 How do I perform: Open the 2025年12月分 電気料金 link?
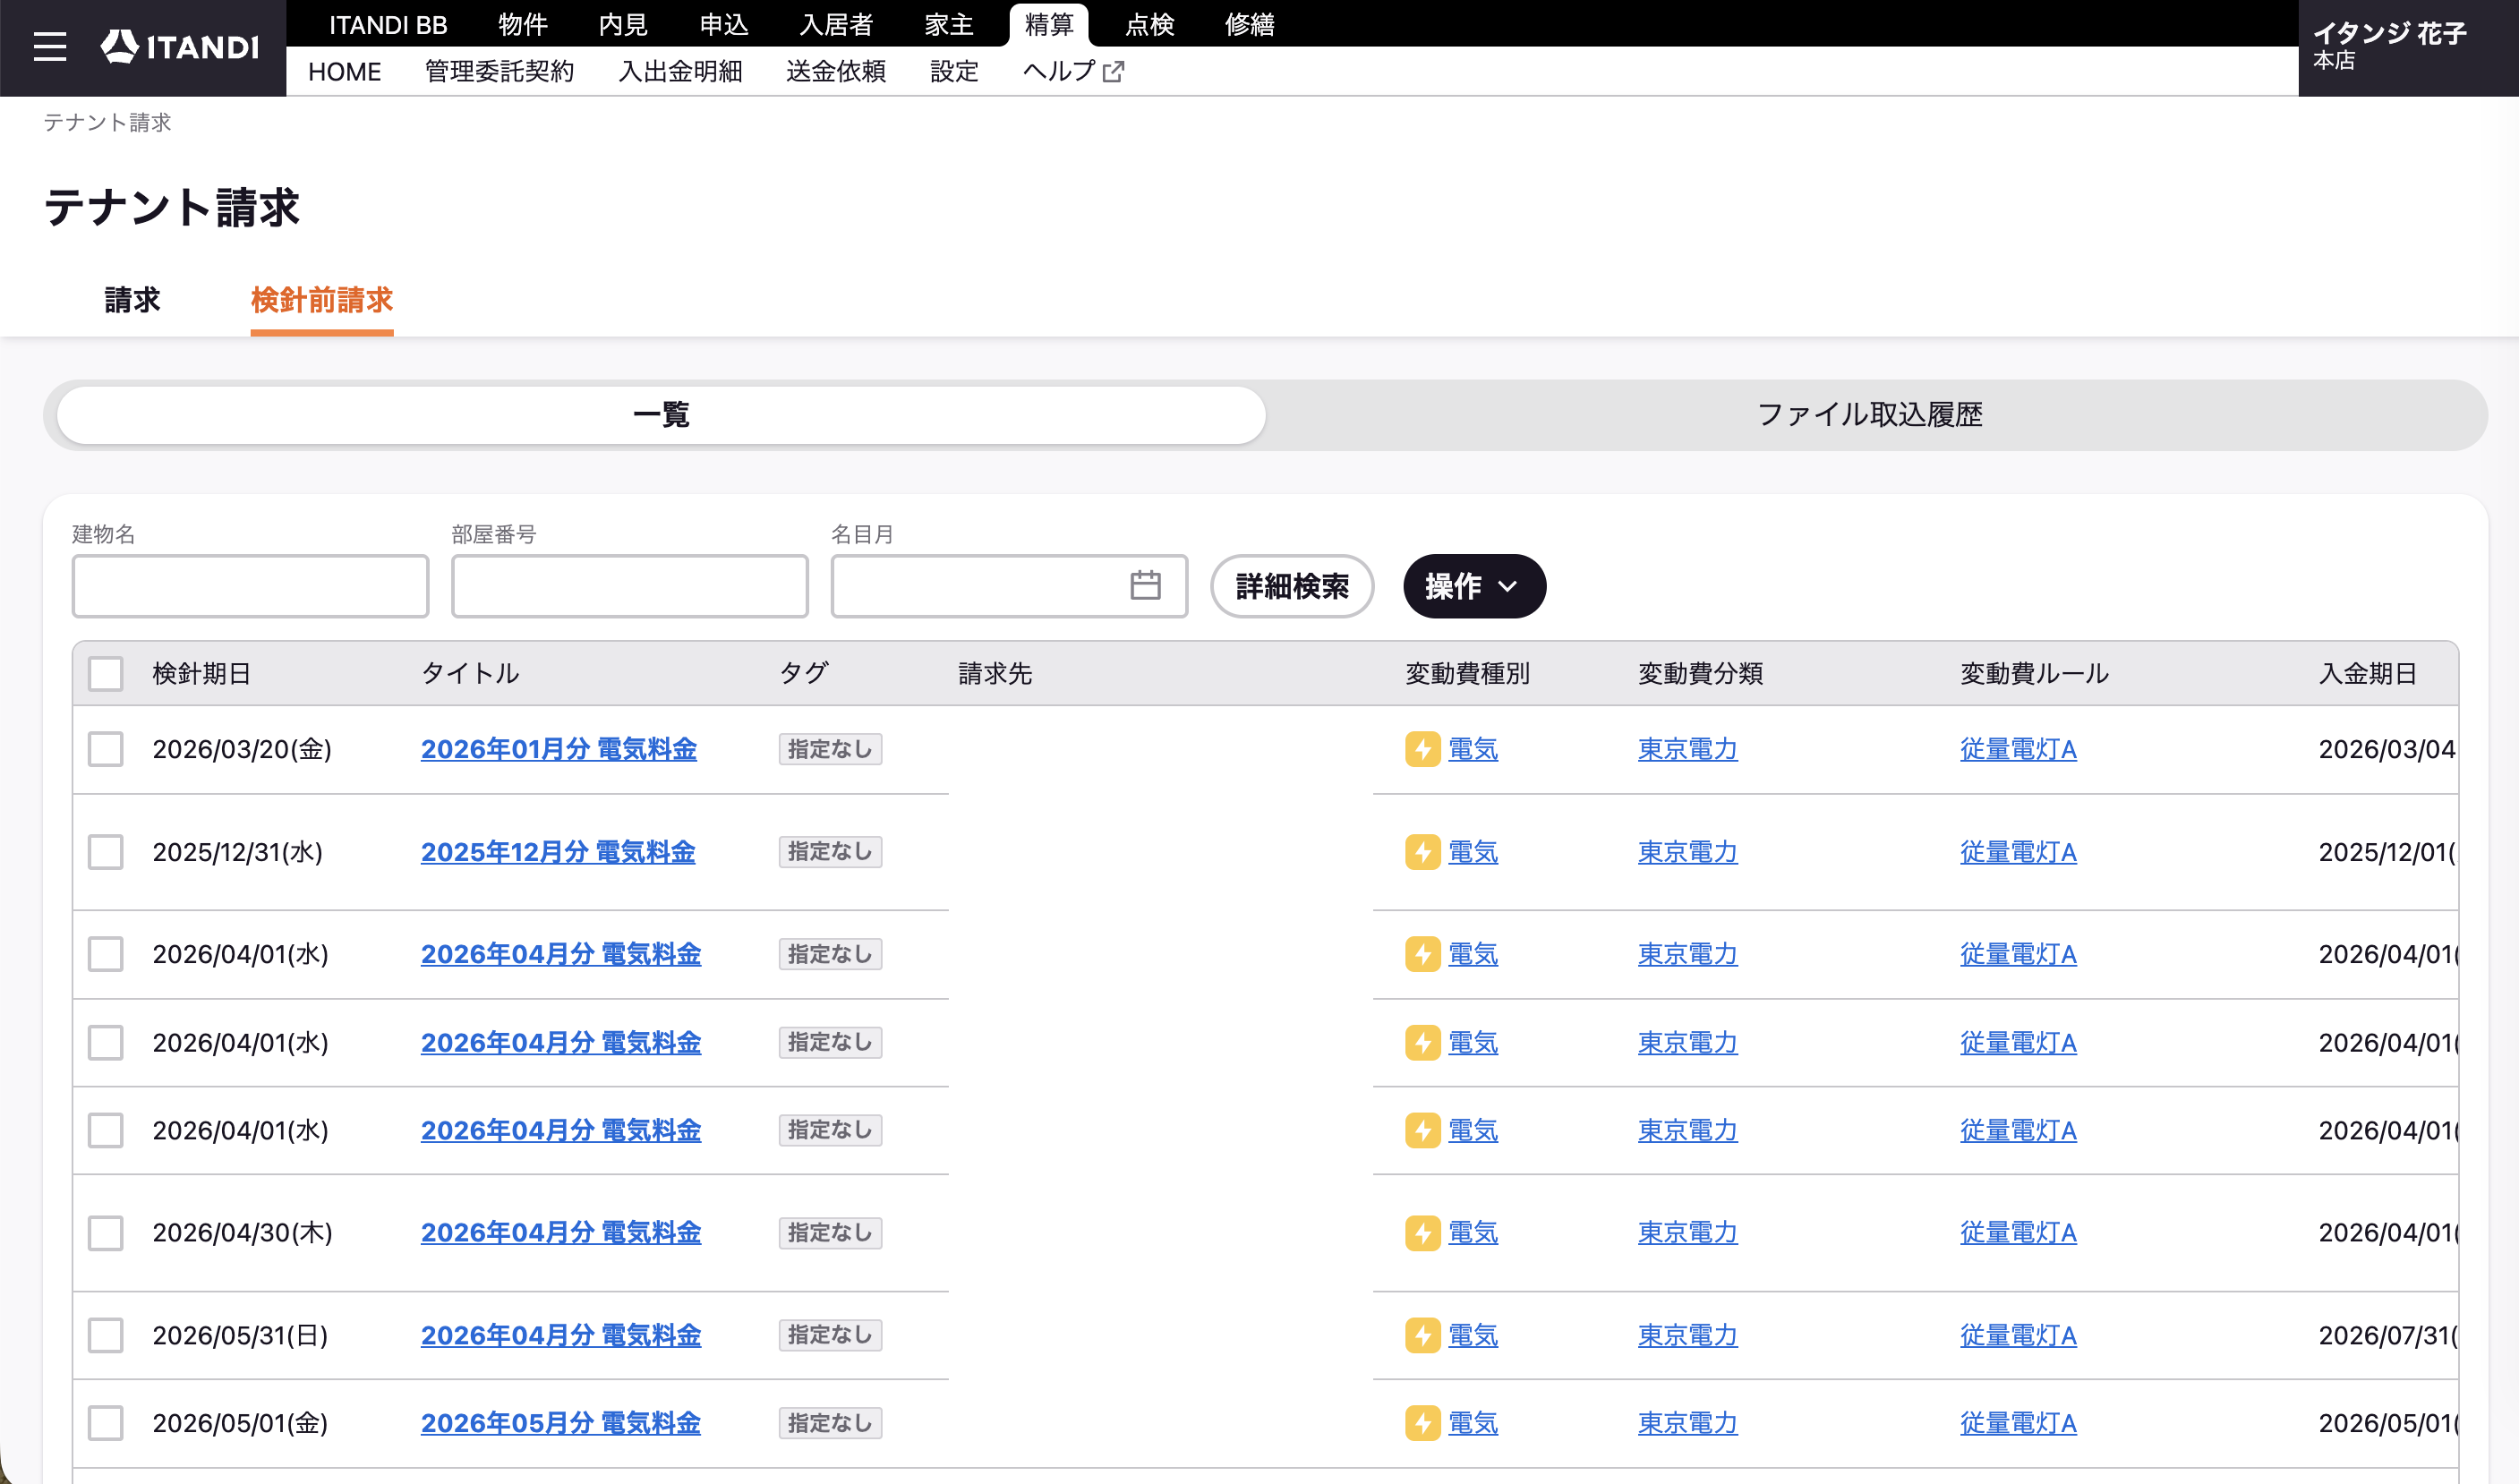coord(558,852)
